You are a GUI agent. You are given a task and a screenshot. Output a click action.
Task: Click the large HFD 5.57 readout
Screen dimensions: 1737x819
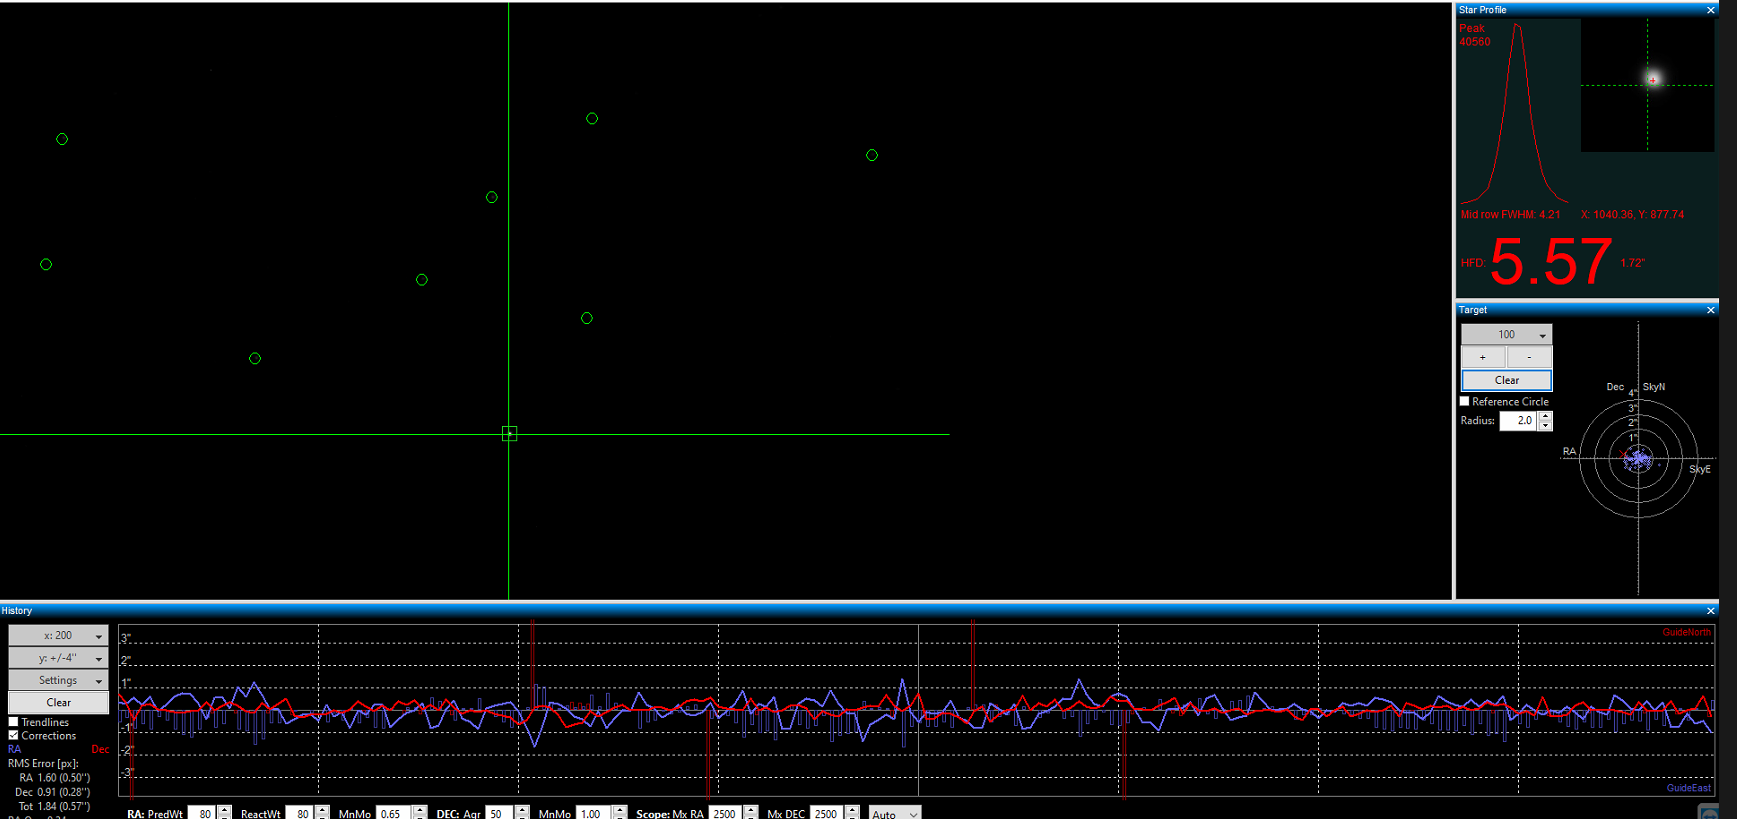point(1551,262)
